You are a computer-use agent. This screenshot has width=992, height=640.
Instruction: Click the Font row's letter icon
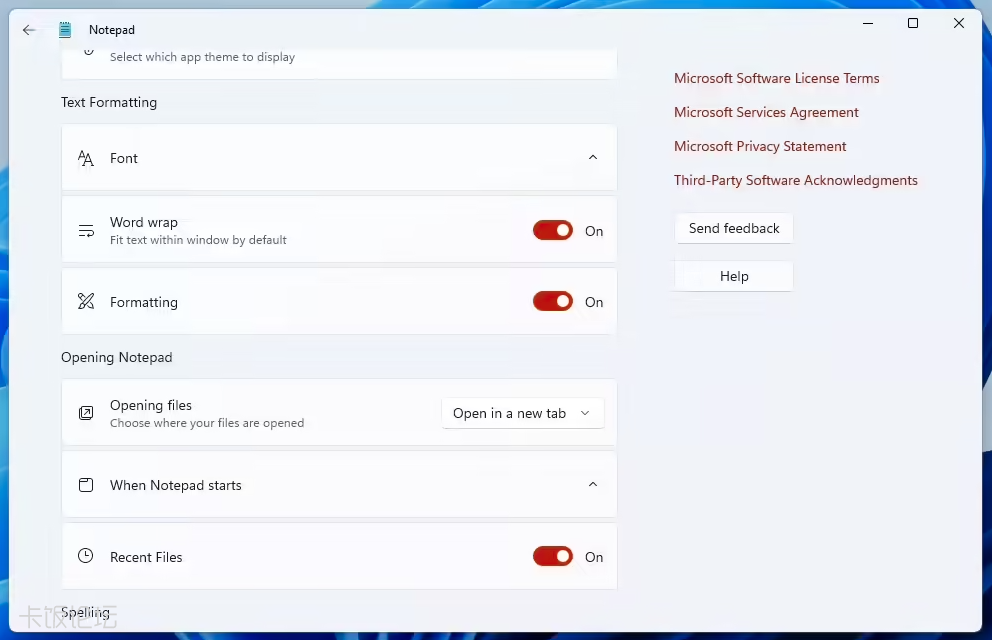(x=85, y=158)
